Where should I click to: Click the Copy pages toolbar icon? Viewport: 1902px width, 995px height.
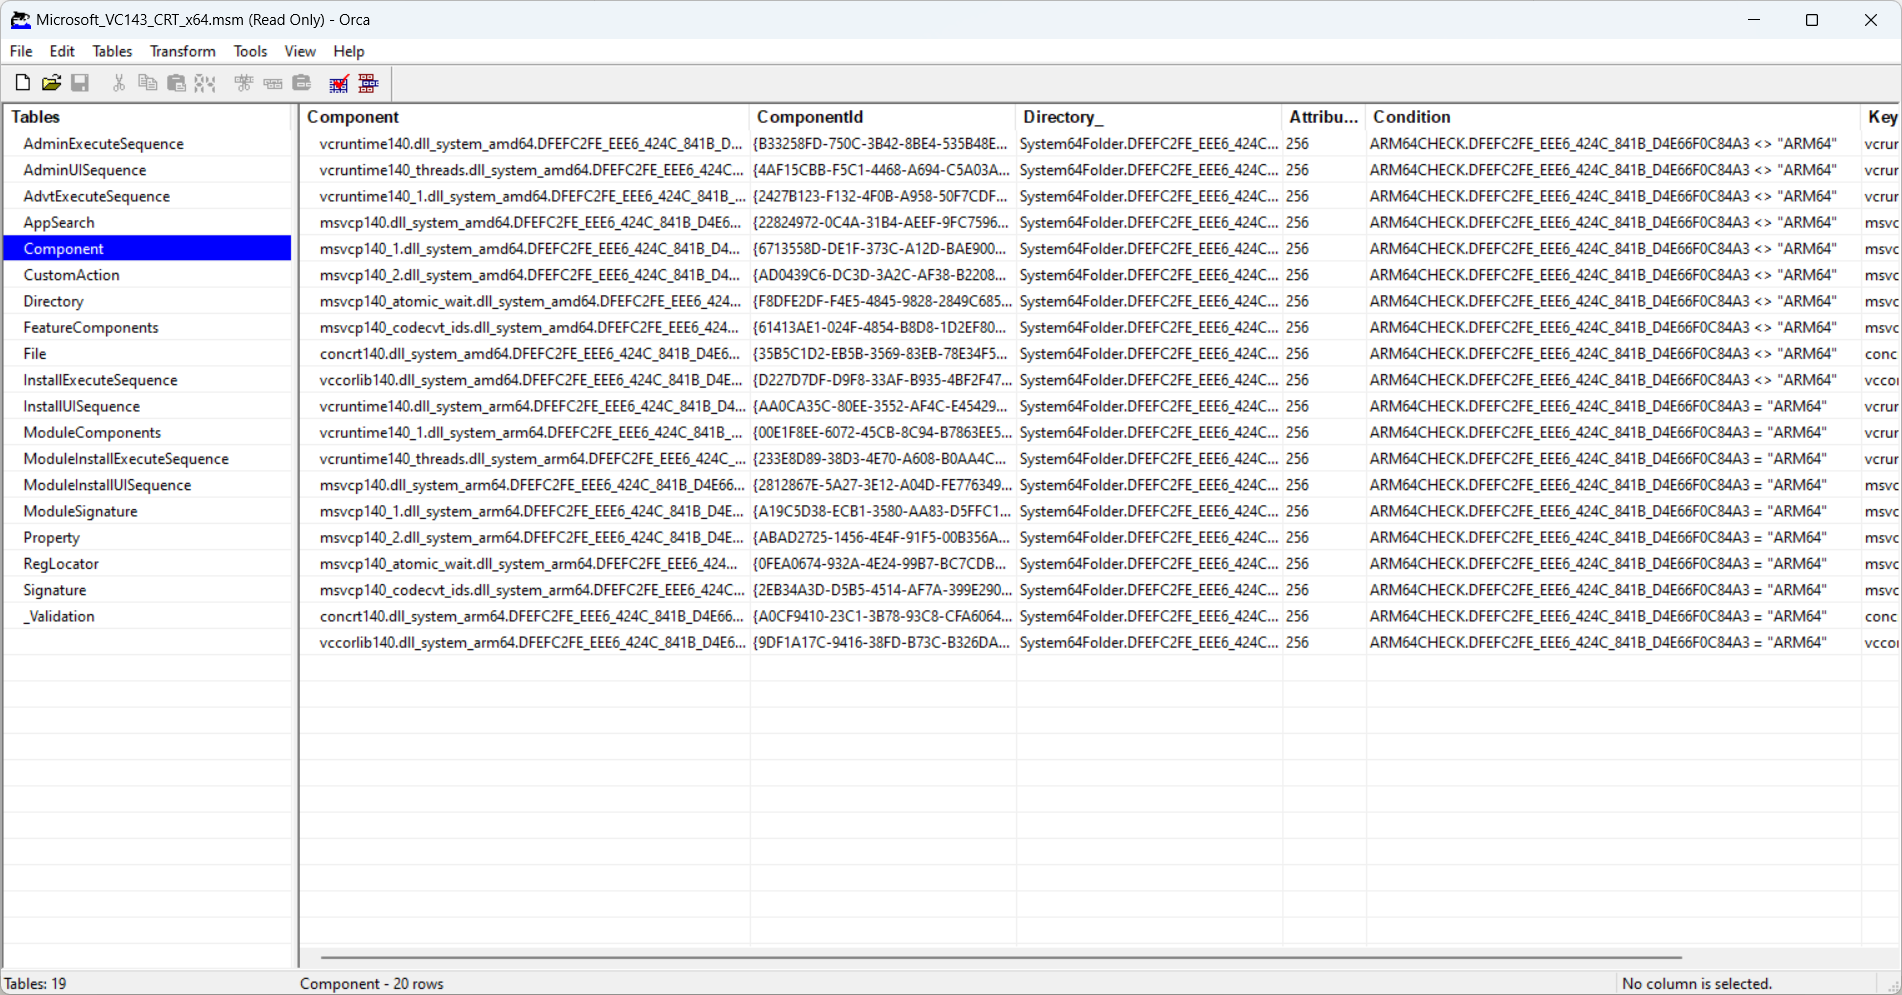click(x=147, y=83)
